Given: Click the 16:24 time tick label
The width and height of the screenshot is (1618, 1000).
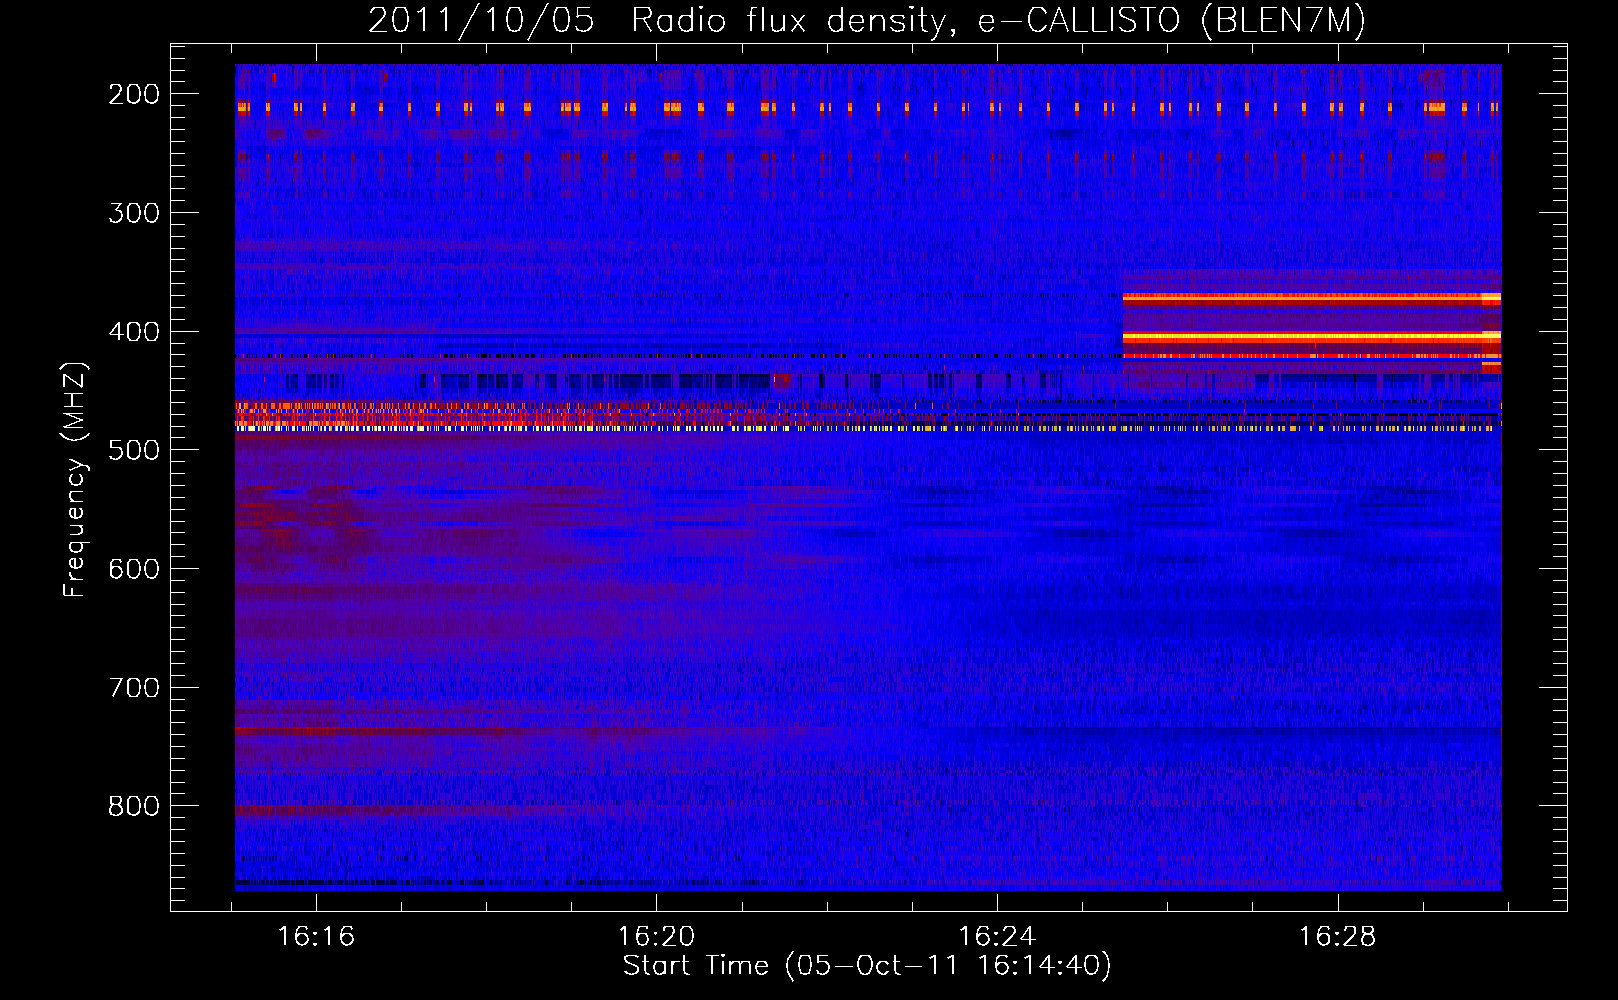Looking at the screenshot, I should coord(997,937).
